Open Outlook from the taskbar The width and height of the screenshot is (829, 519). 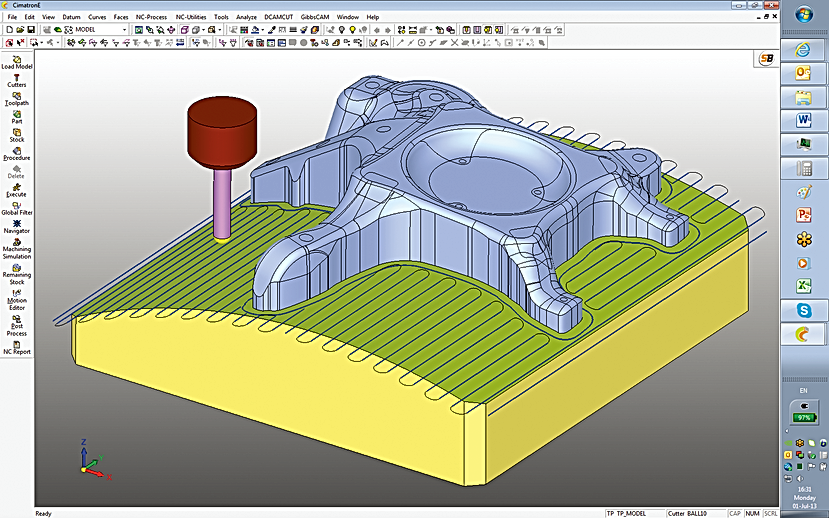(804, 73)
